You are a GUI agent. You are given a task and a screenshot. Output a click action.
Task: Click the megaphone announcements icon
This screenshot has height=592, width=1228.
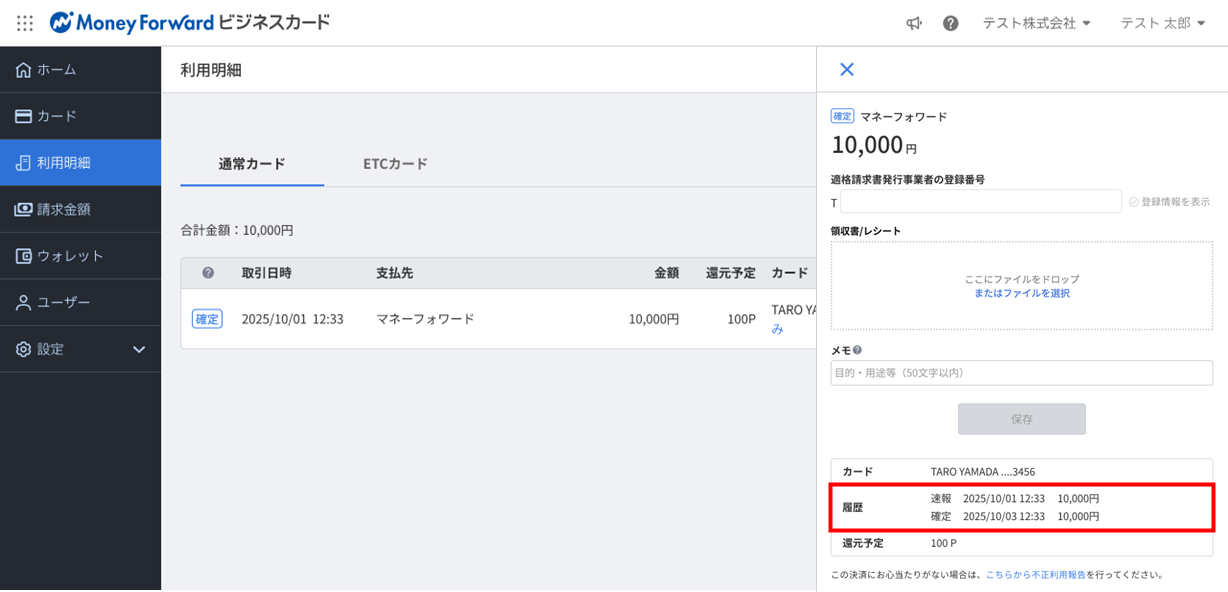coord(914,23)
